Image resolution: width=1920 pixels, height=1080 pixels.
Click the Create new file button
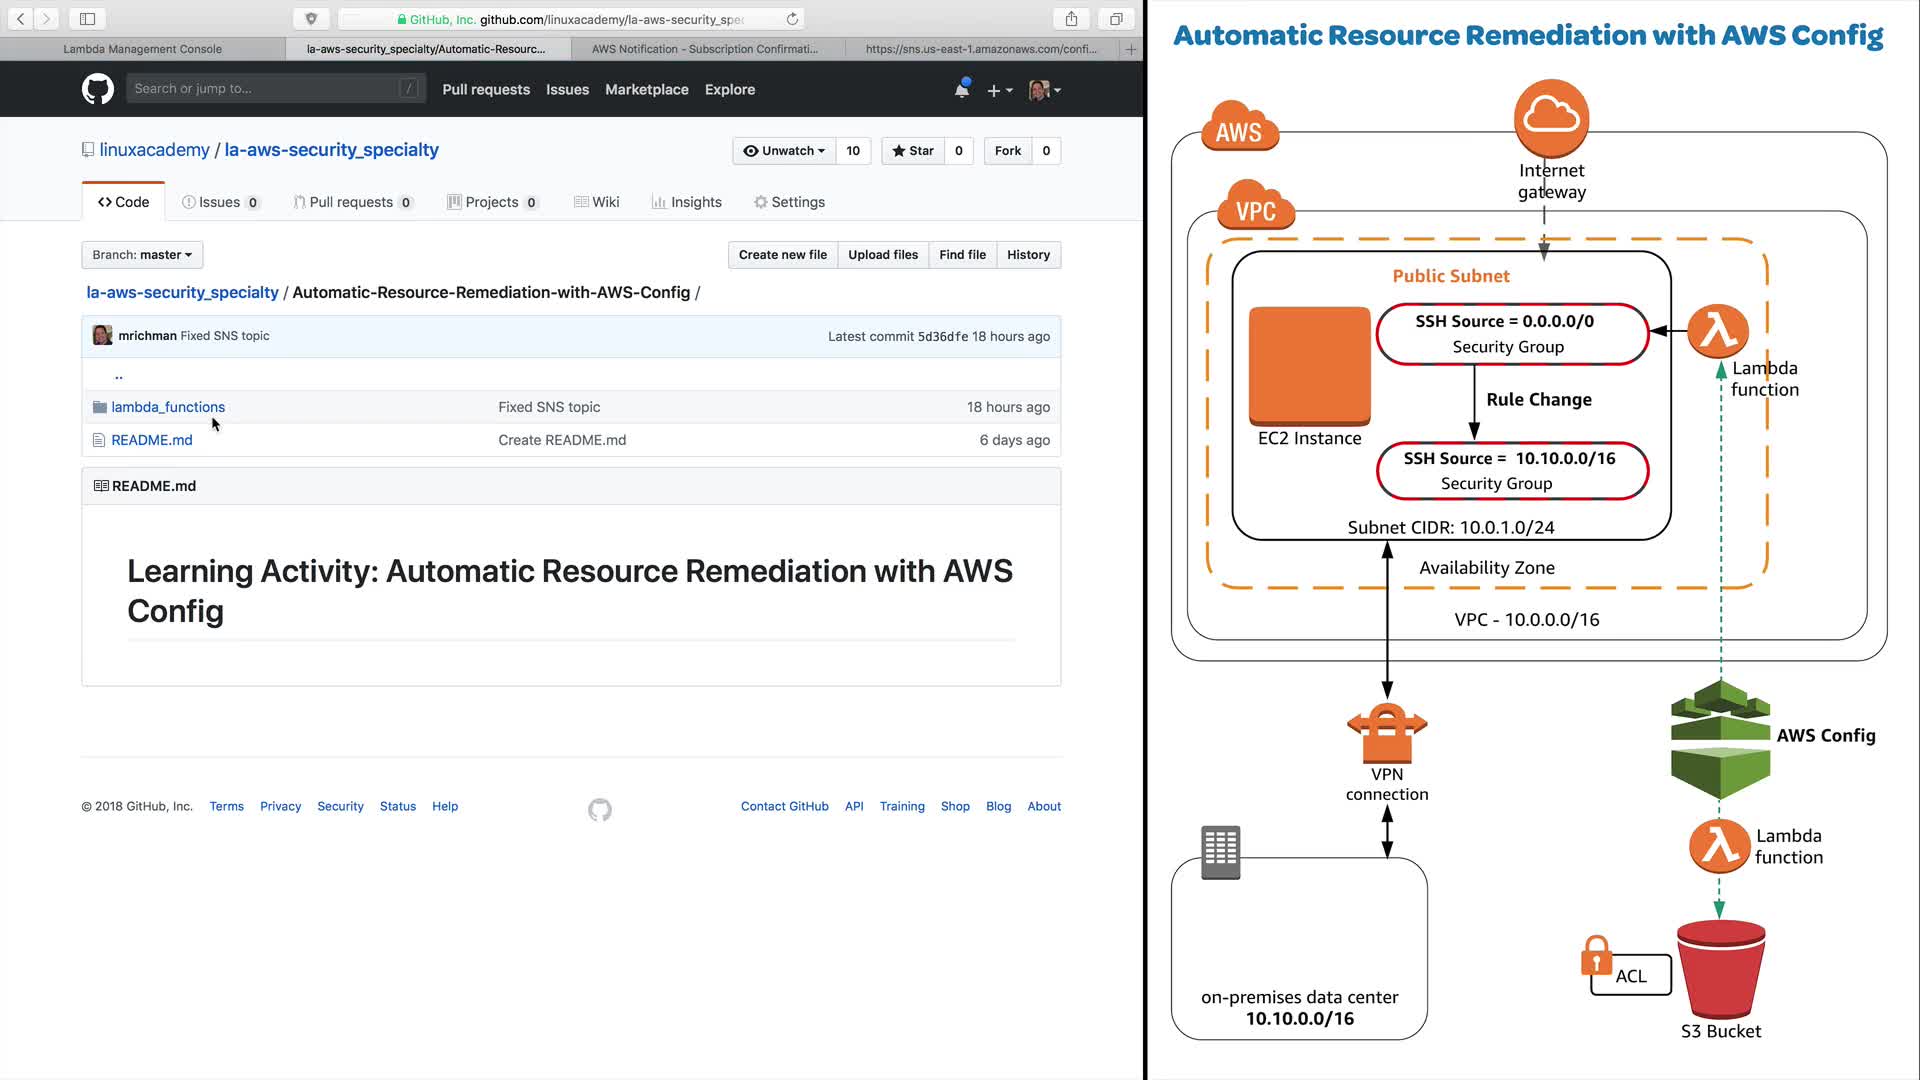click(x=782, y=255)
